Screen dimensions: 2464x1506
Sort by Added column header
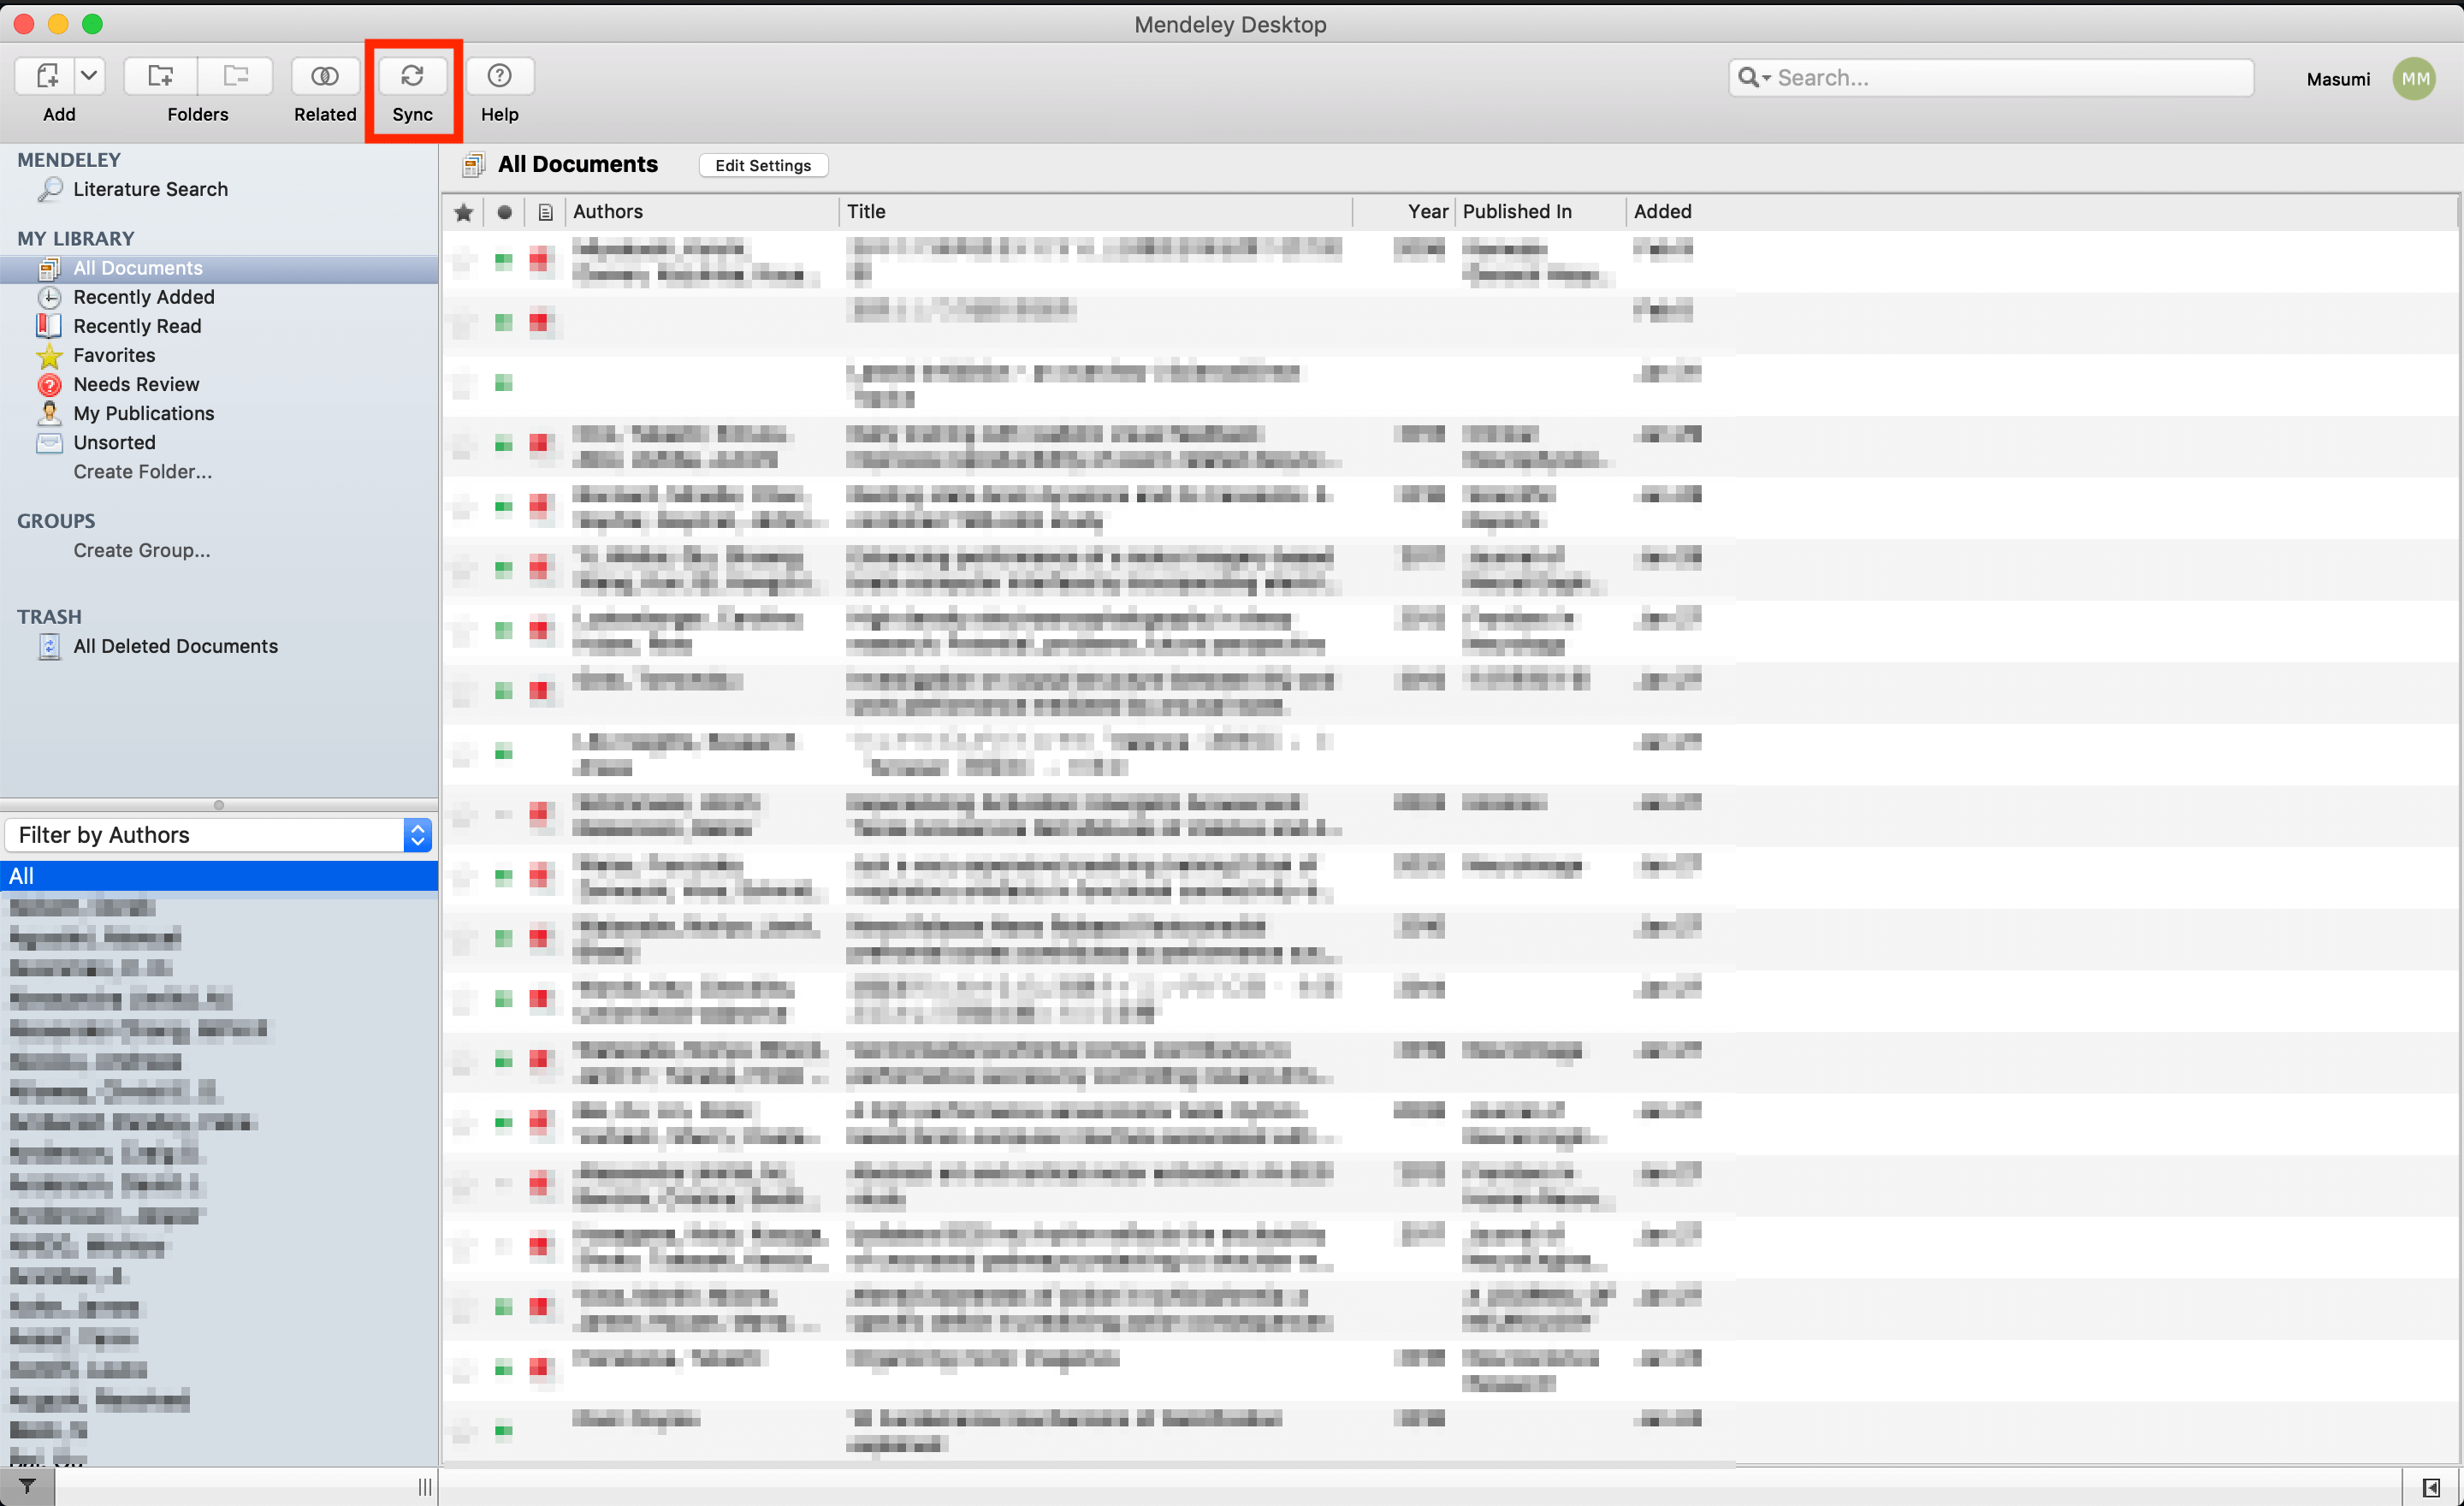pyautogui.click(x=1662, y=212)
